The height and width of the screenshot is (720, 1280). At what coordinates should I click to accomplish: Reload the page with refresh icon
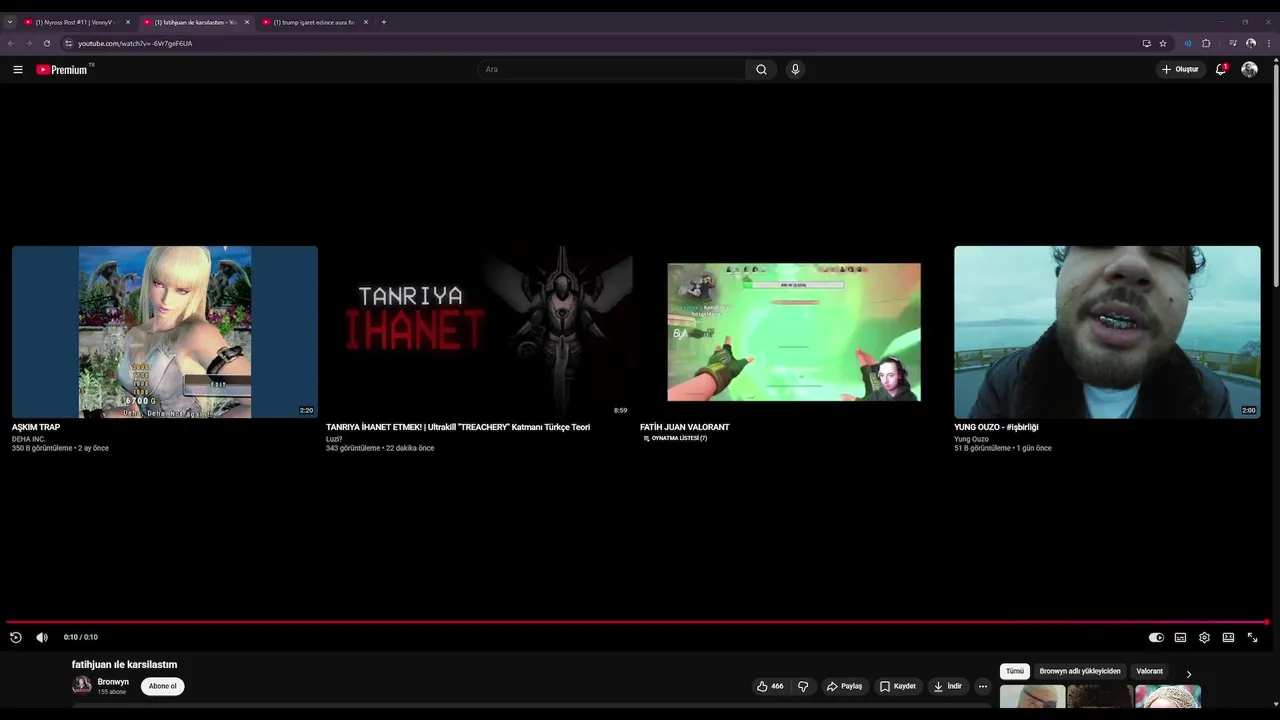[x=46, y=43]
